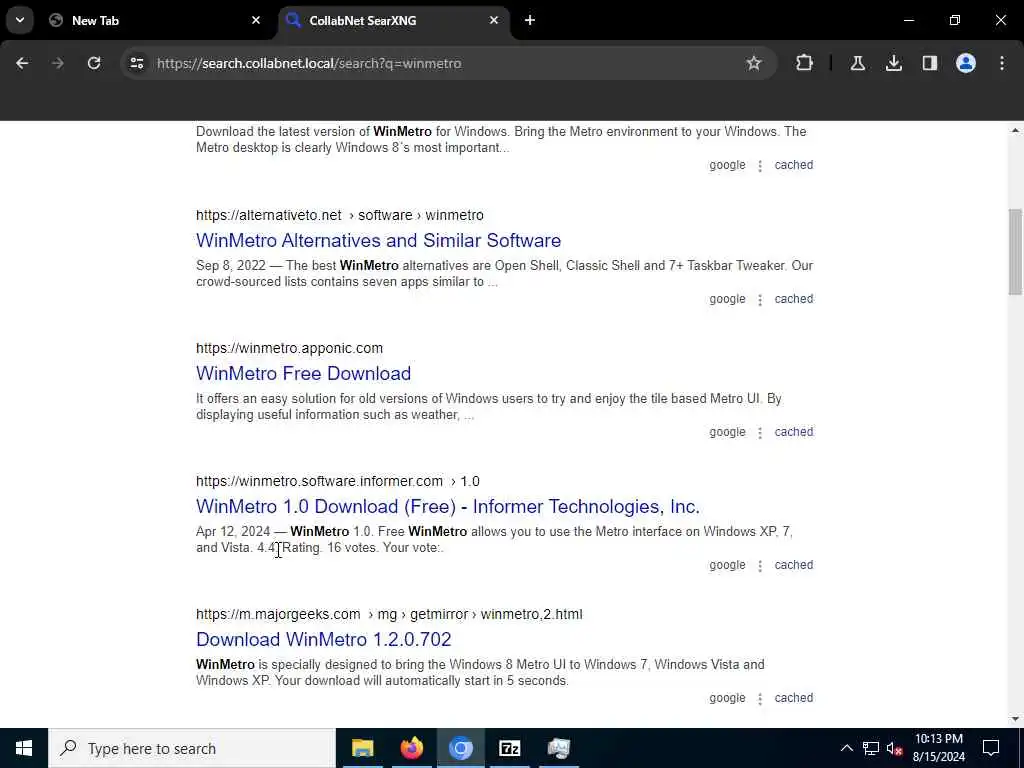The height and width of the screenshot is (768, 1024).
Task: Show hidden system tray icons
Action: (x=846, y=748)
